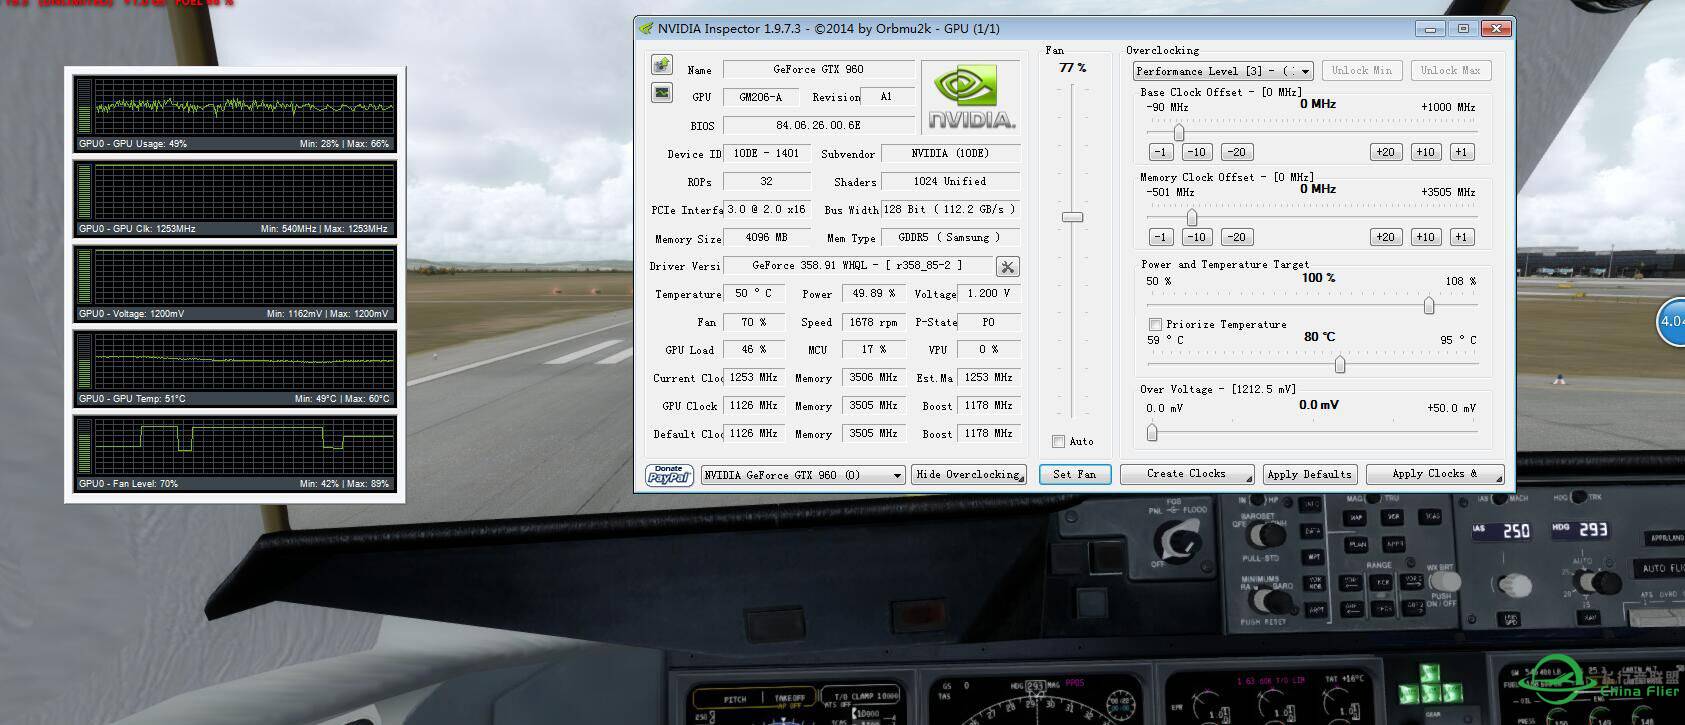Click the Shaders value 1024 Unified
Viewport: 1685px width, 725px height.
pyautogui.click(x=949, y=181)
